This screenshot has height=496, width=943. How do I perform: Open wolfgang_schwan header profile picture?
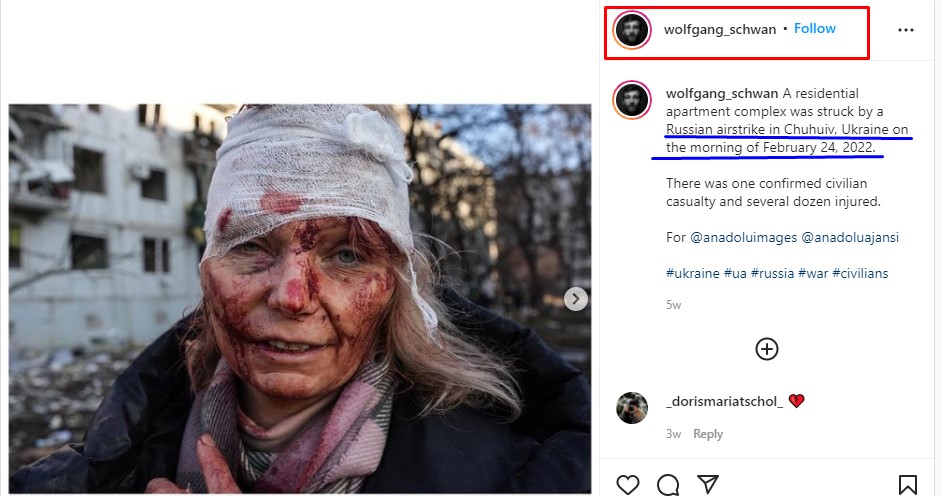(x=632, y=30)
